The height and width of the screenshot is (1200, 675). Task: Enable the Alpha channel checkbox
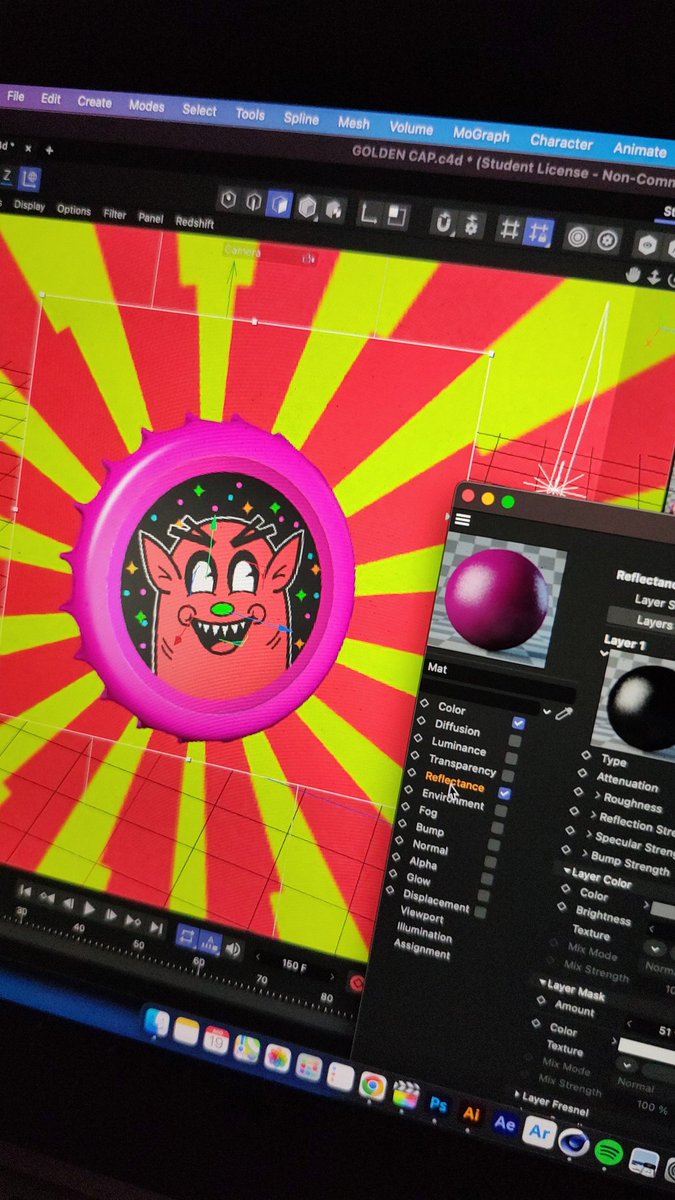pos(486,880)
